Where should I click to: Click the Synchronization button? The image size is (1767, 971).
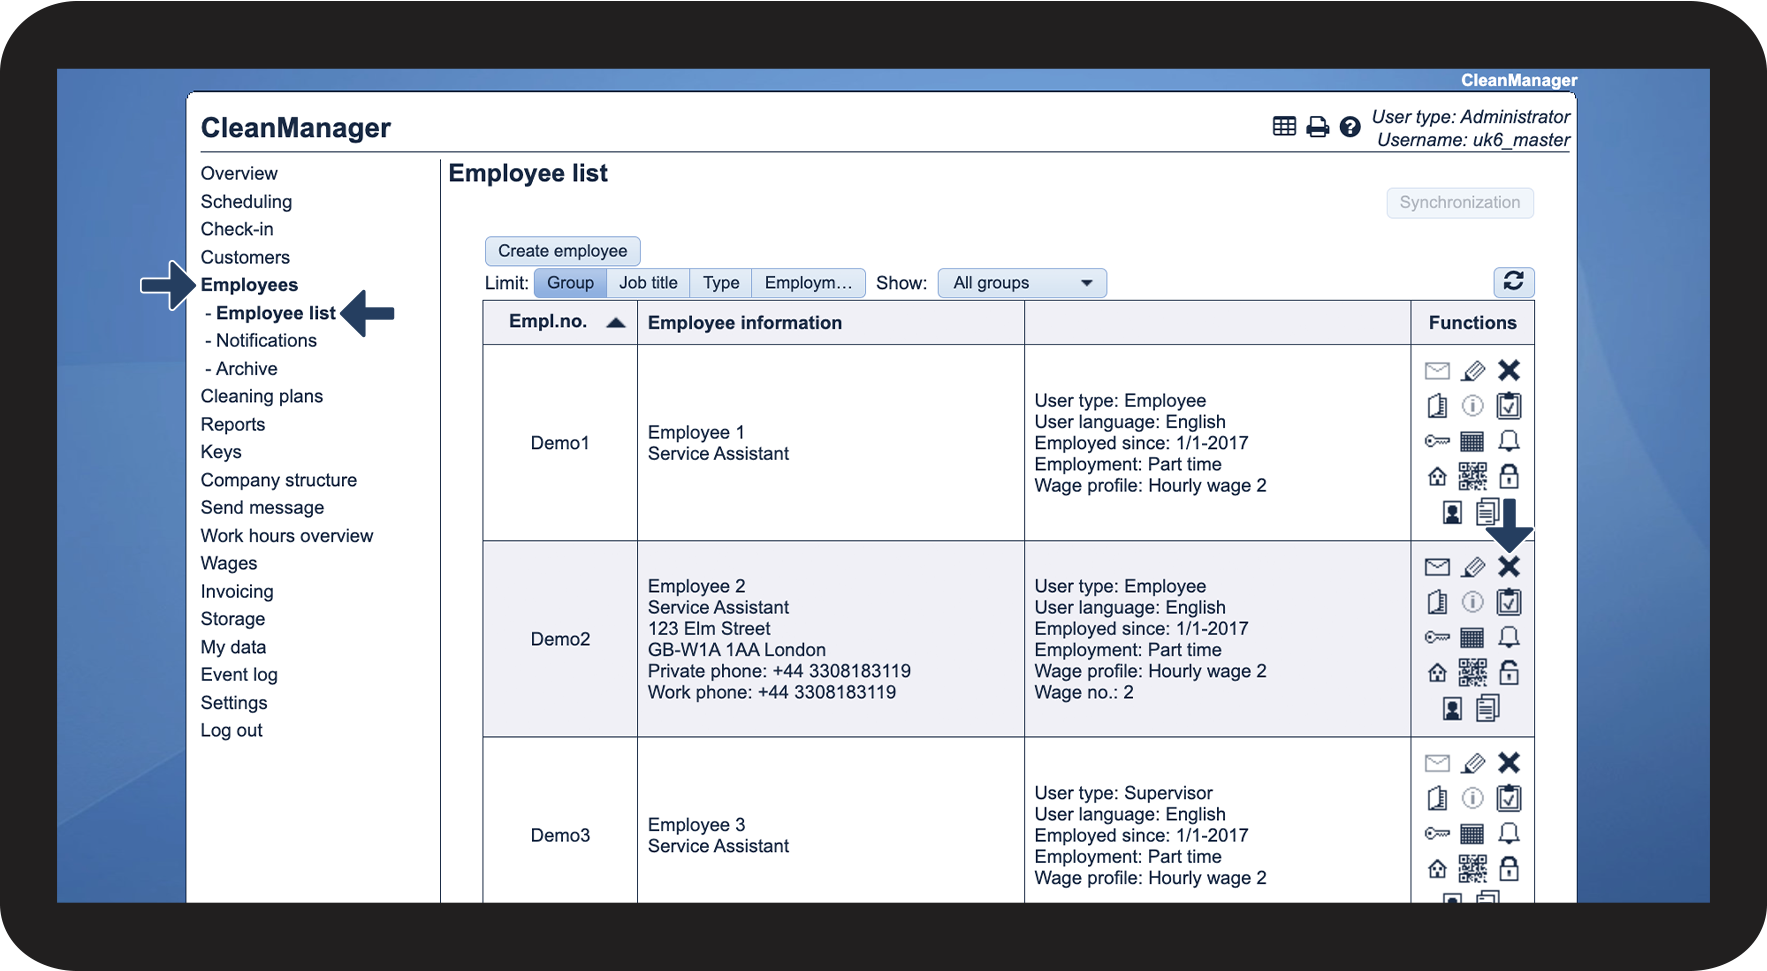pos(1459,202)
